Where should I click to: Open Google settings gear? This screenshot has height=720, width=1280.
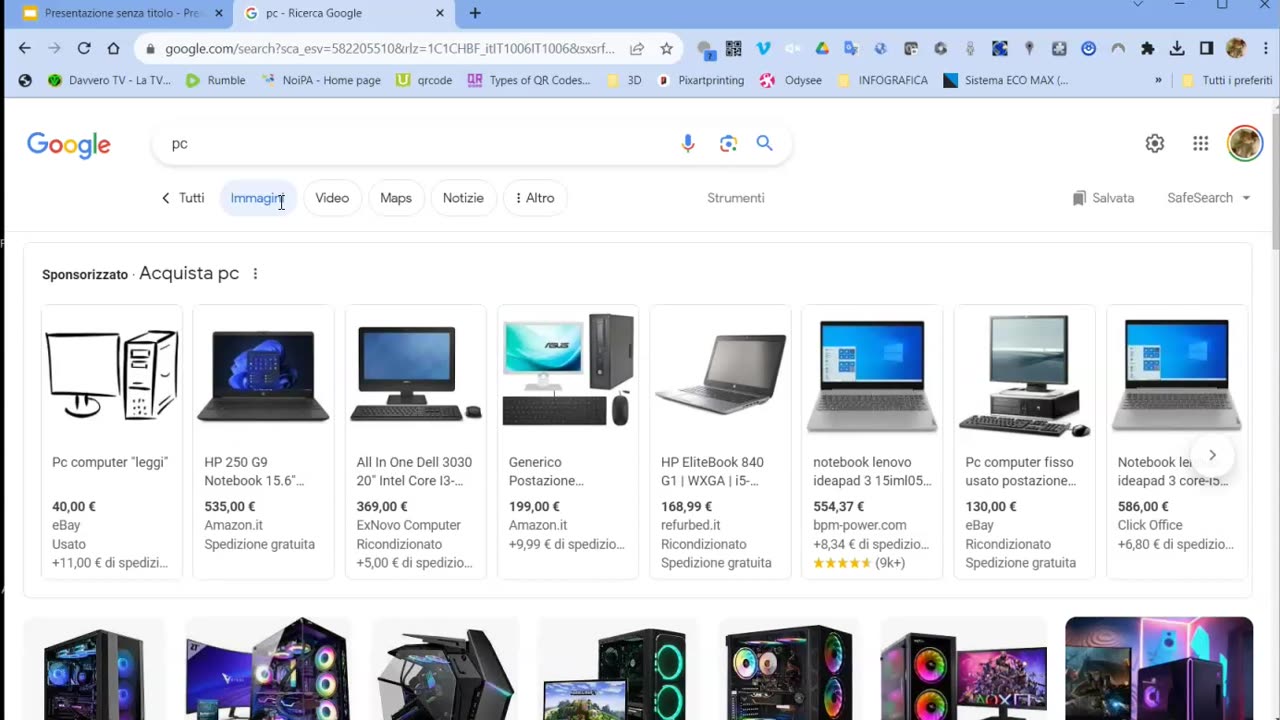[1155, 144]
